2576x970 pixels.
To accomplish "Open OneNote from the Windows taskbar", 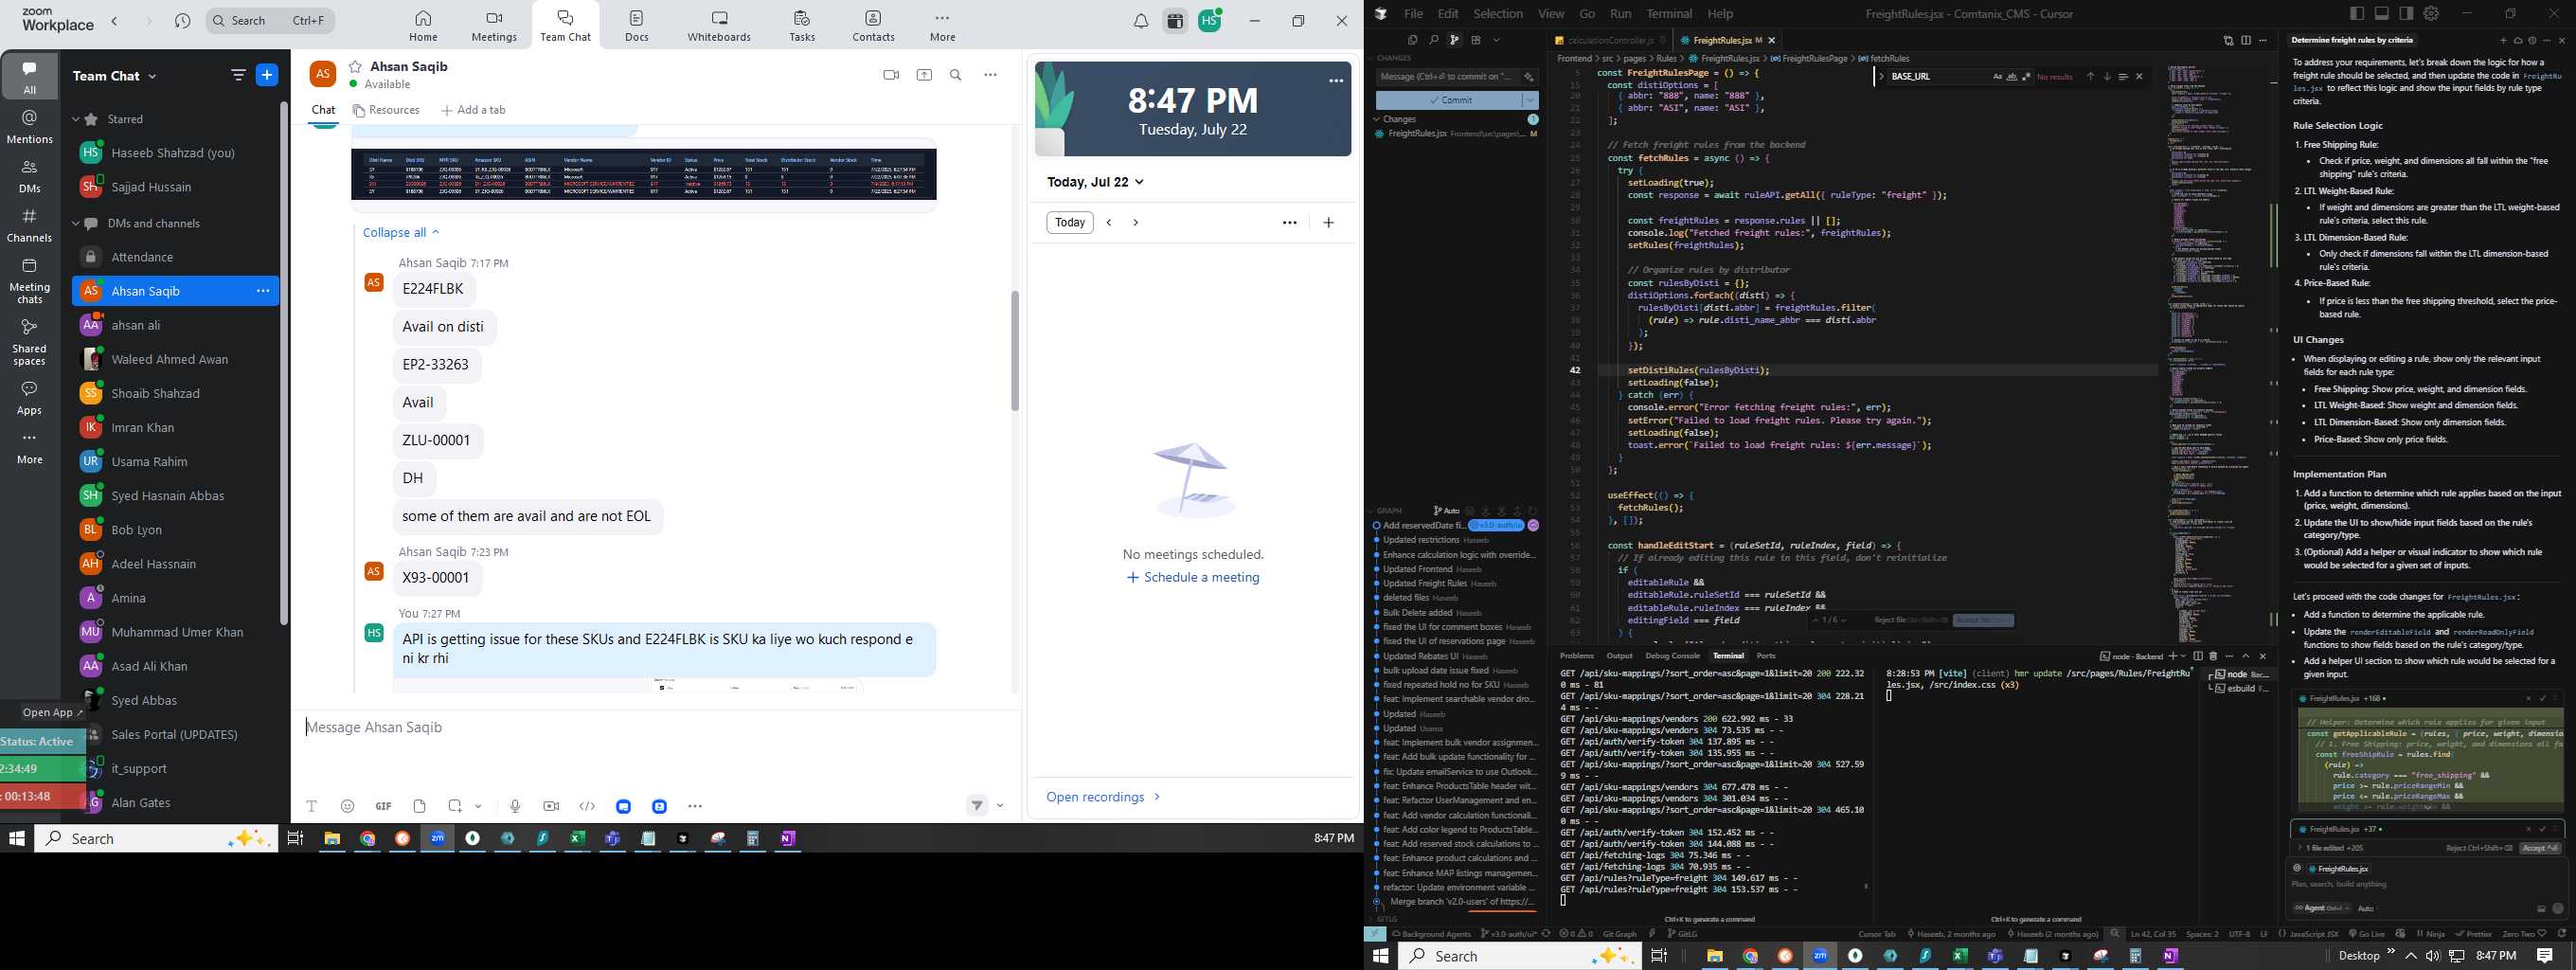I will 788,839.
